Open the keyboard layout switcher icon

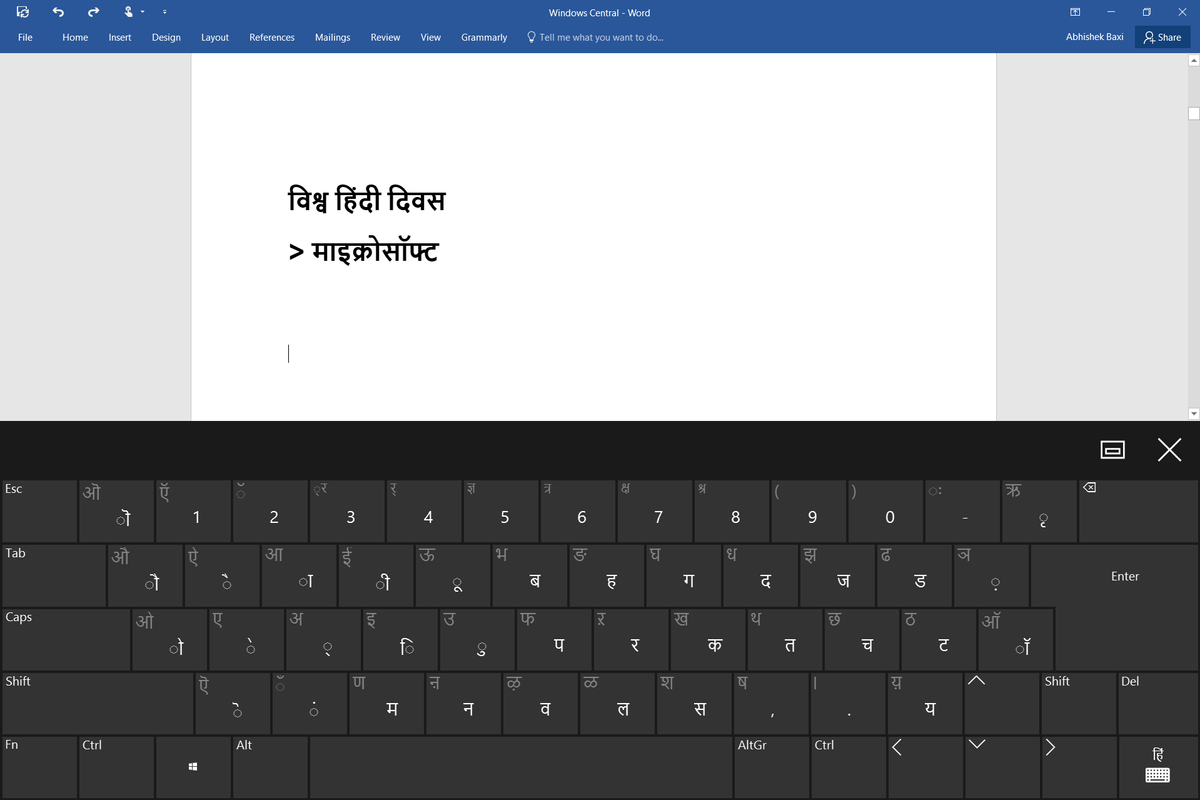[x=1157, y=765]
